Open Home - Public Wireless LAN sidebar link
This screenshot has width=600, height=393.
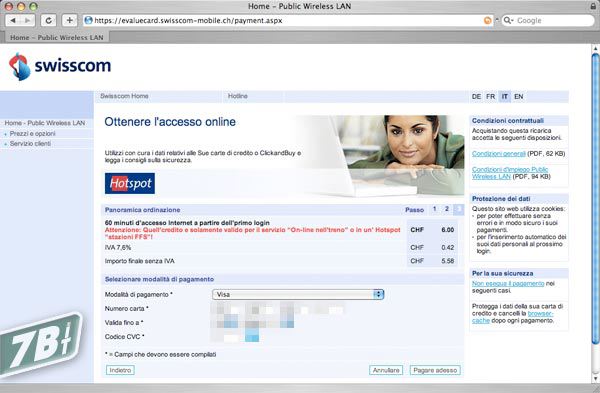coord(45,123)
